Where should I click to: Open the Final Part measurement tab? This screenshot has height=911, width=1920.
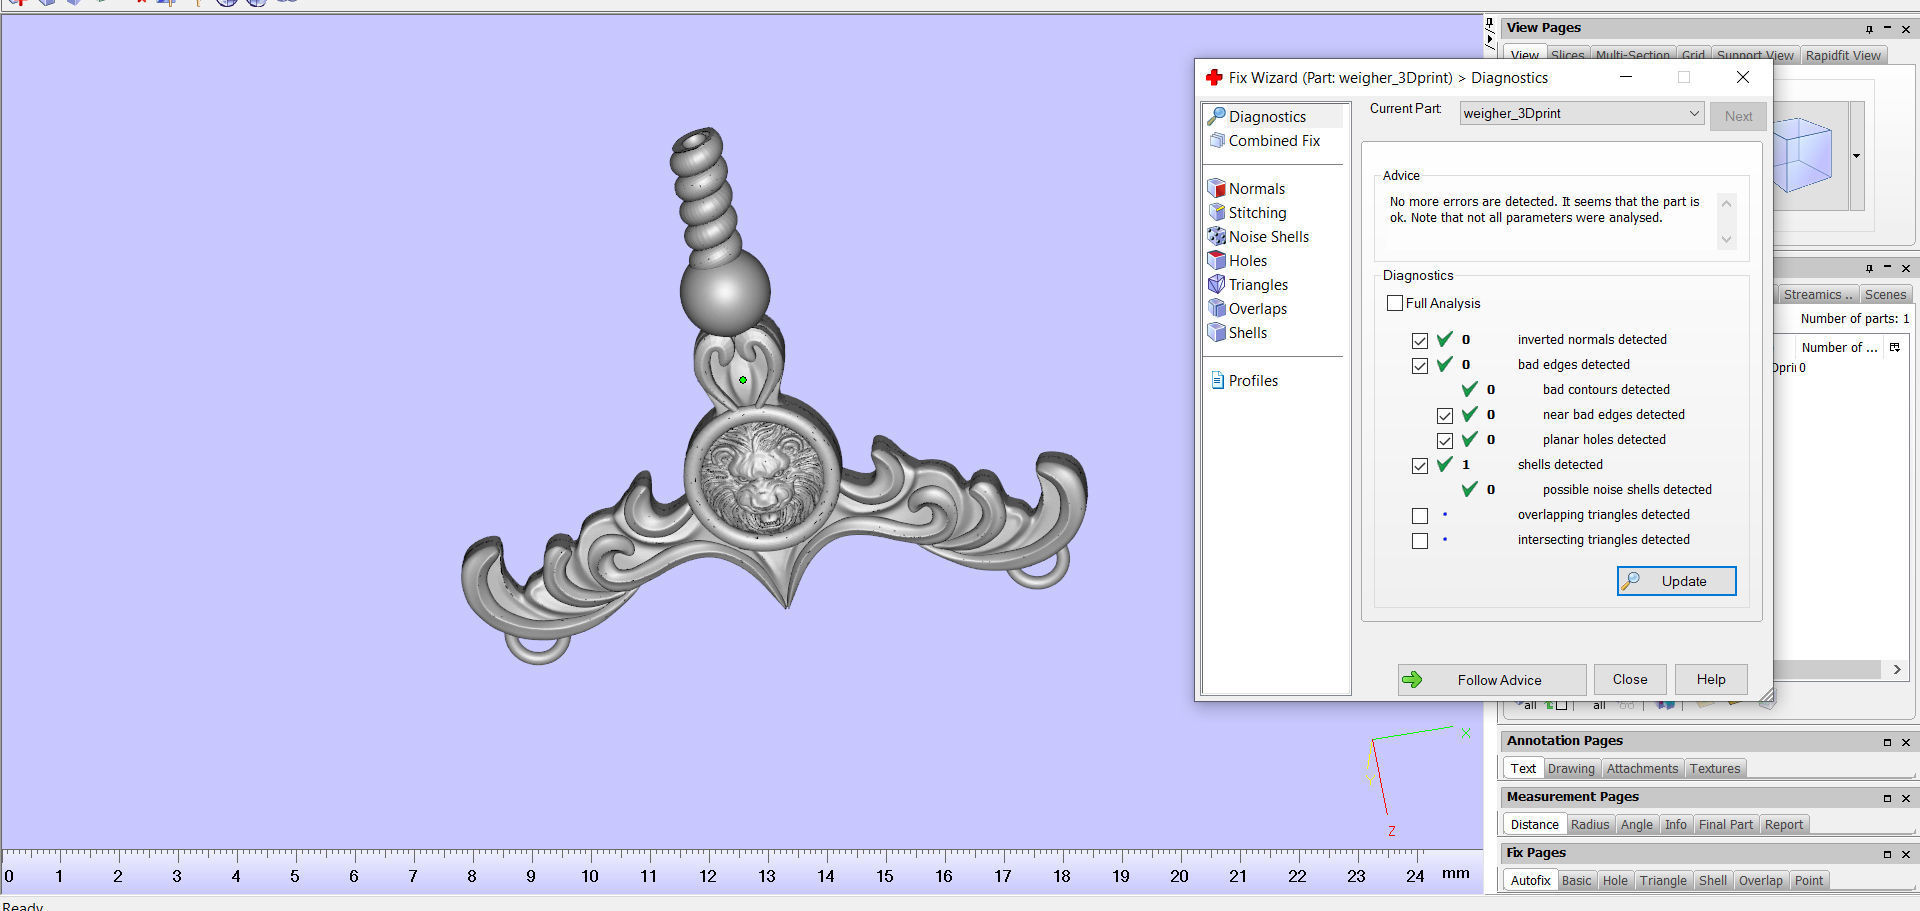pos(1726,824)
